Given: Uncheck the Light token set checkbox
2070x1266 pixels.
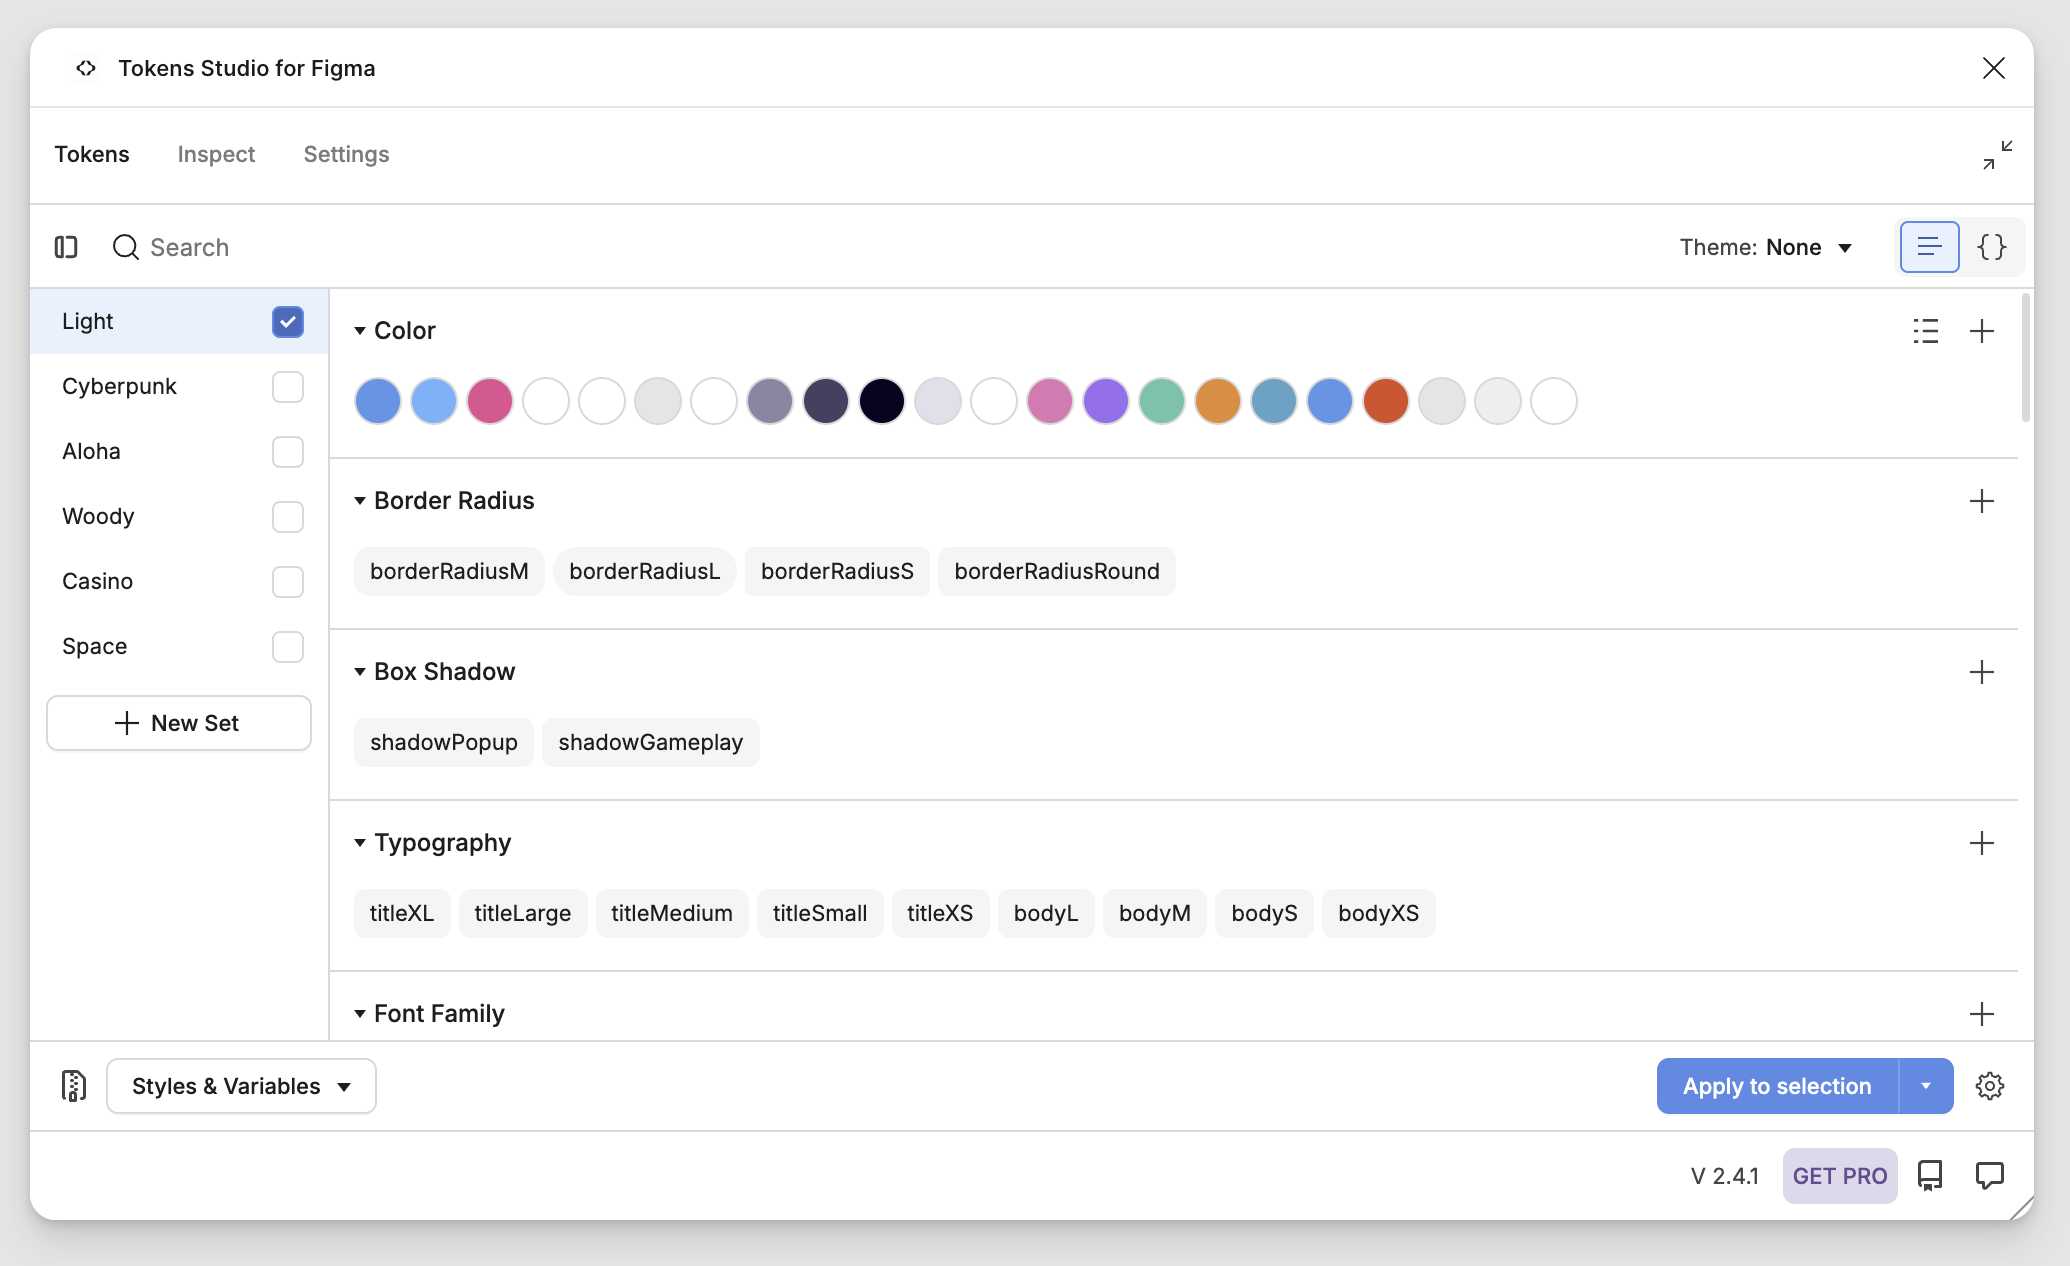Looking at the screenshot, I should [288, 322].
